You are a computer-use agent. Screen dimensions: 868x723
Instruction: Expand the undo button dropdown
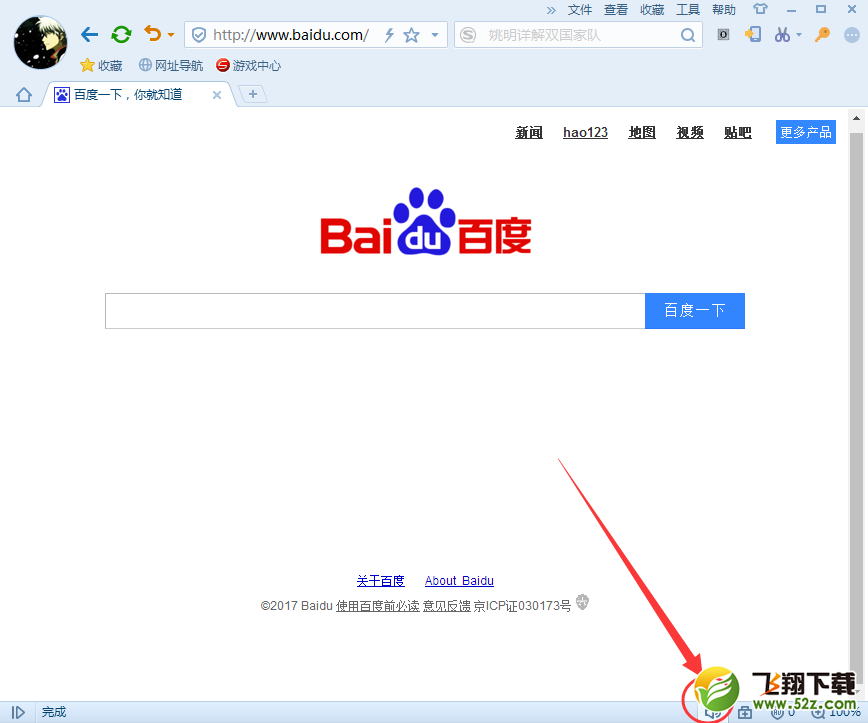(x=169, y=34)
